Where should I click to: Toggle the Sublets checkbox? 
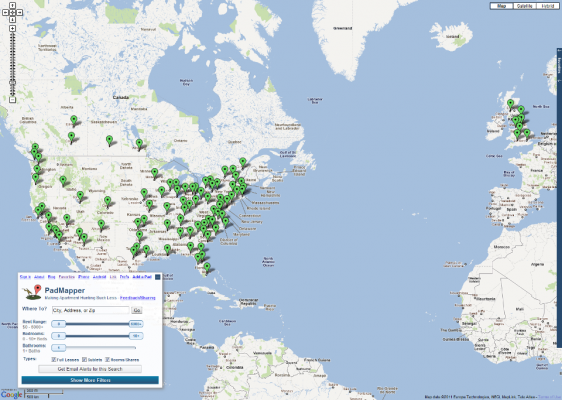tap(85, 359)
